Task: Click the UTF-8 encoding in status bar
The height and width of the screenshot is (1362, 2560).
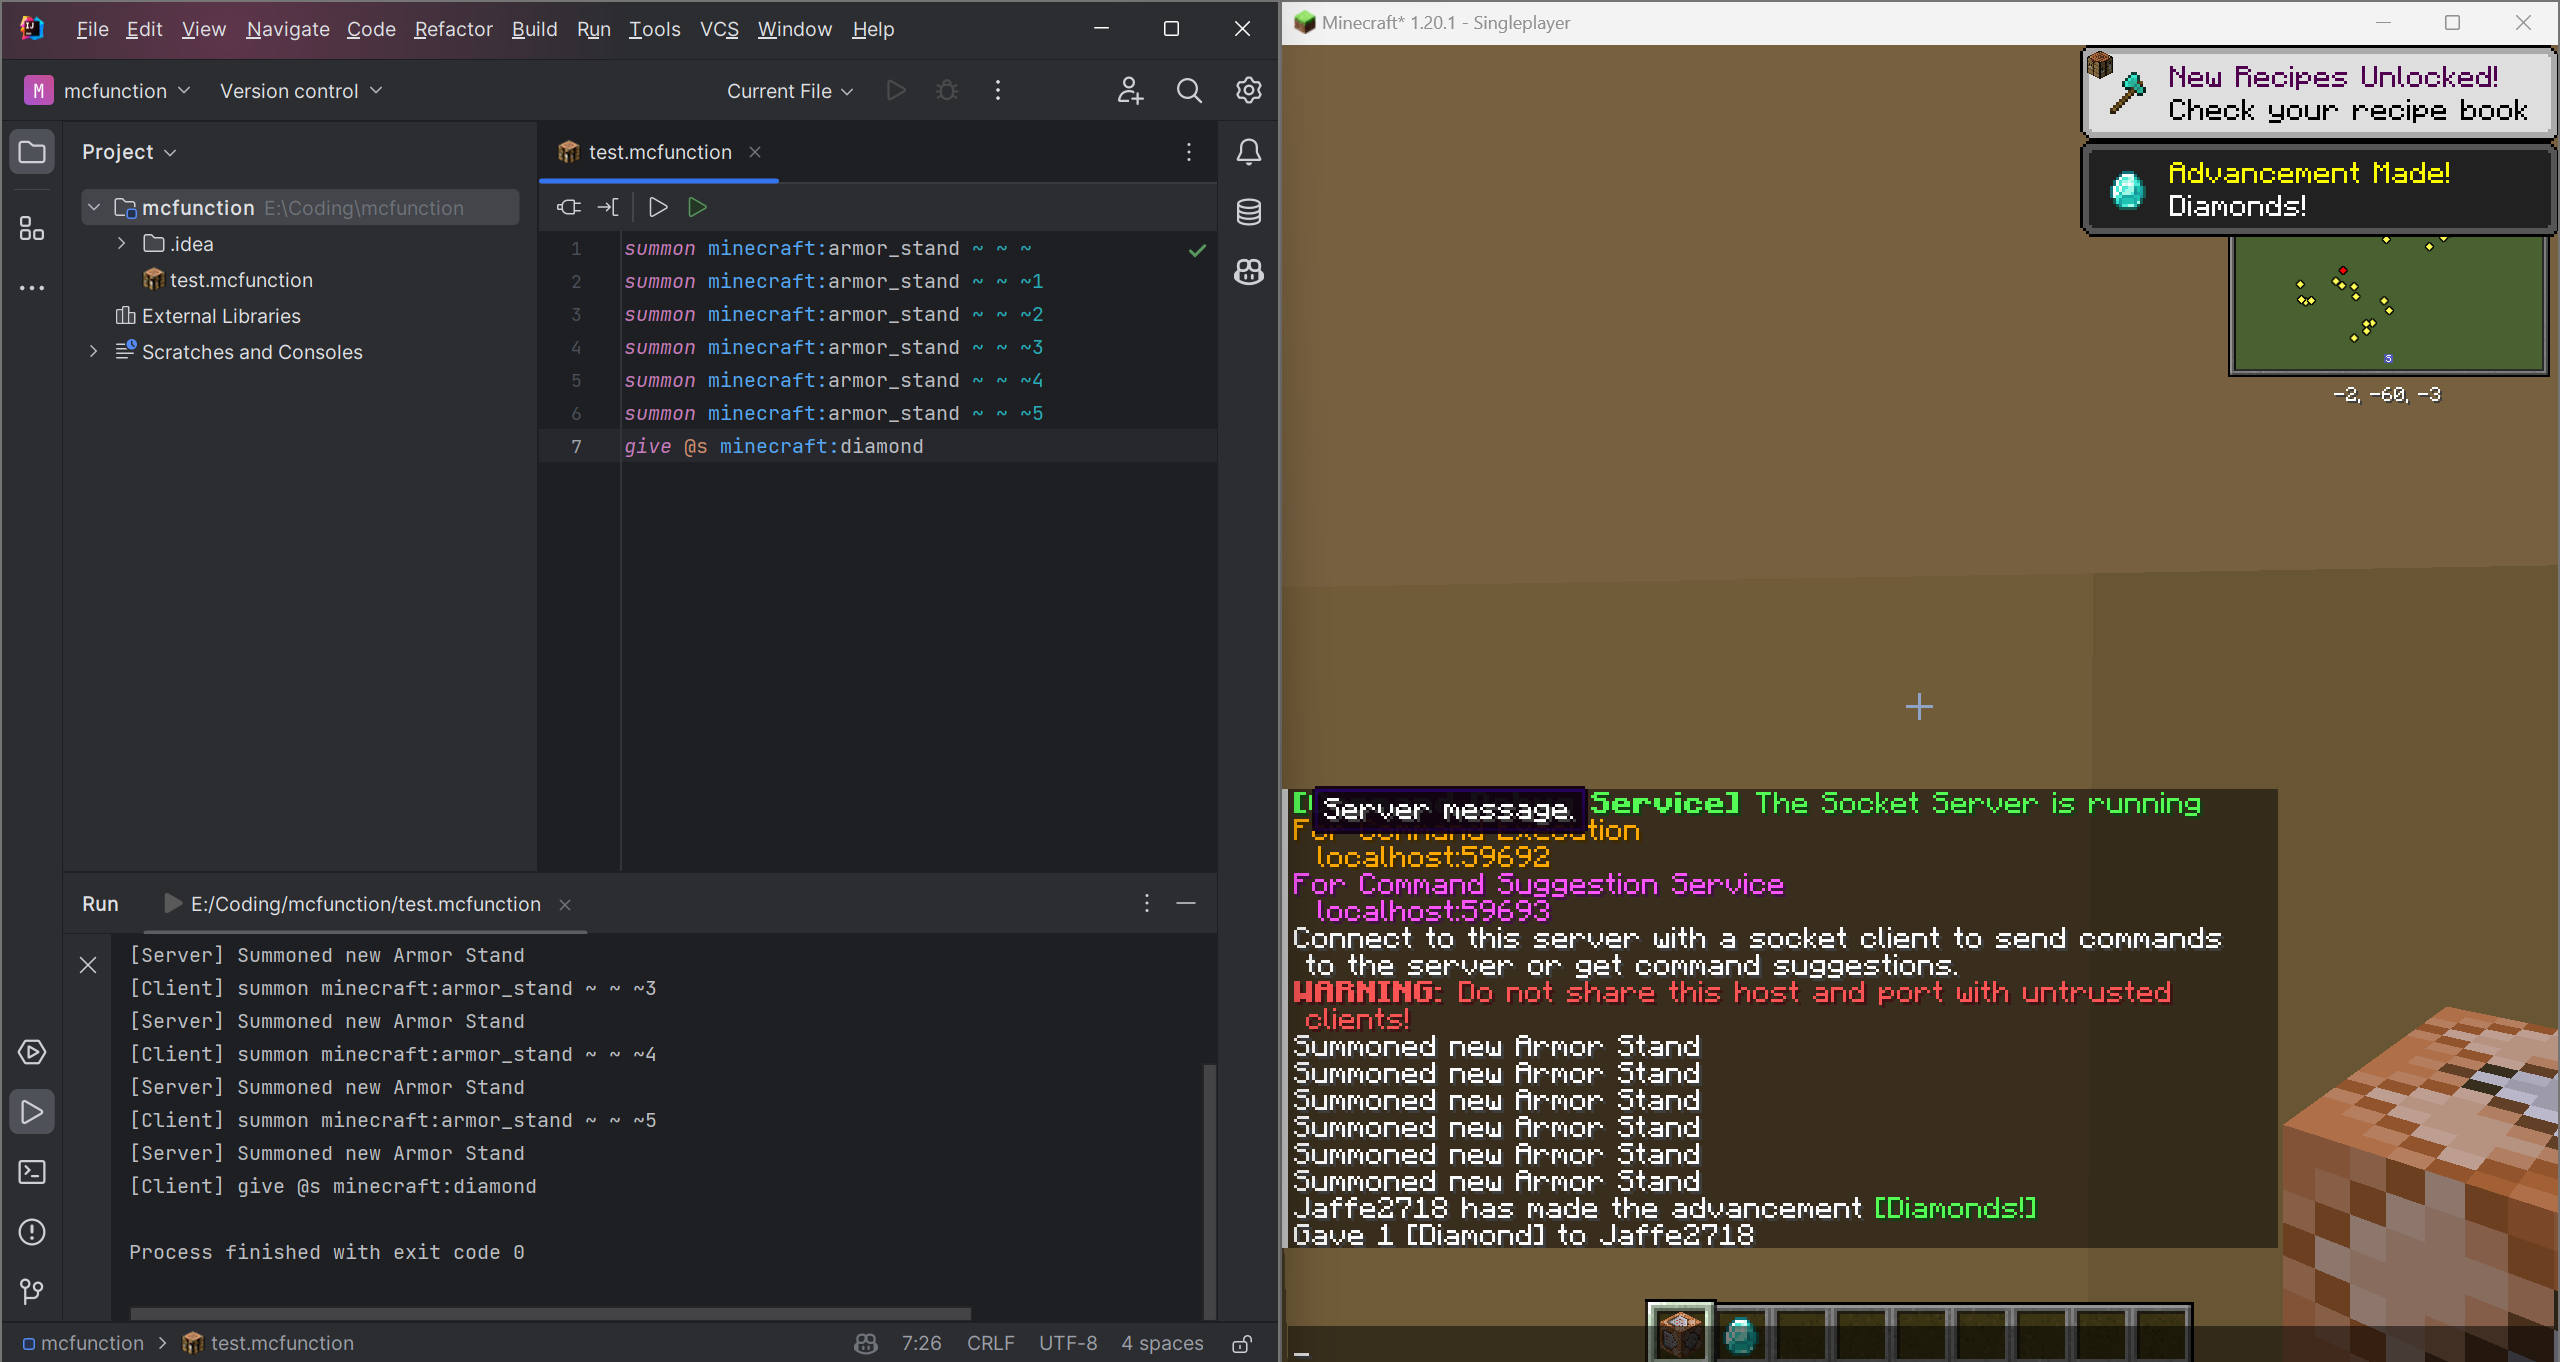Action: (x=1068, y=1343)
